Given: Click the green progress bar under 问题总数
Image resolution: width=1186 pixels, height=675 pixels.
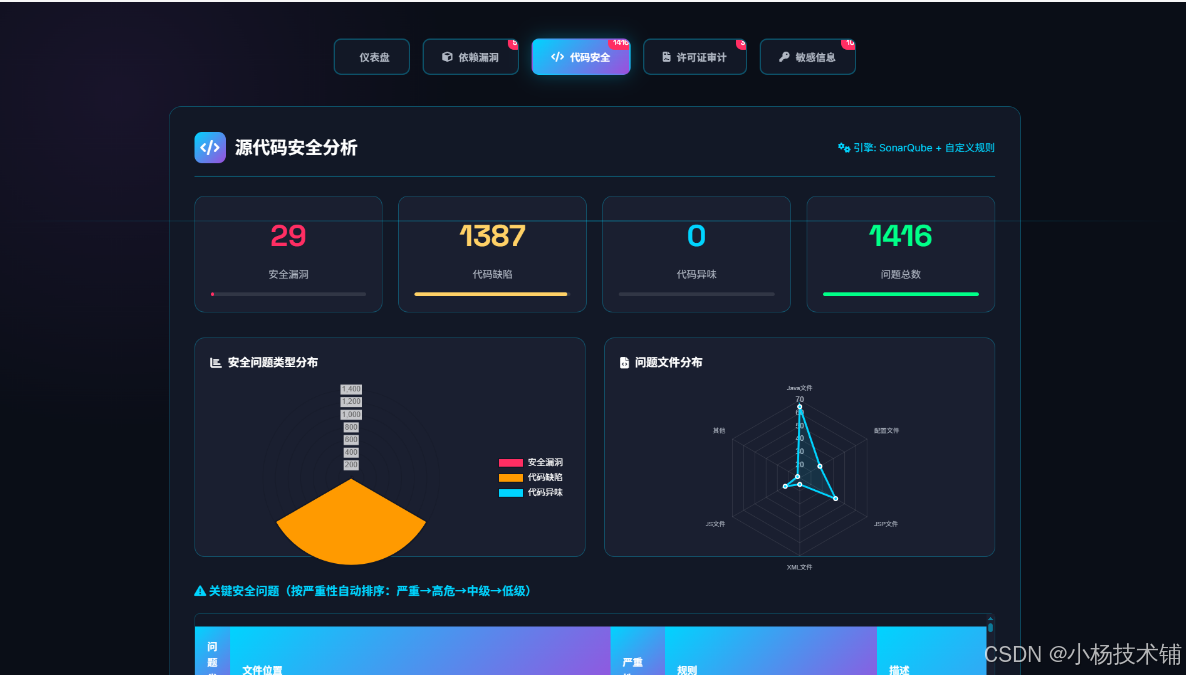Looking at the screenshot, I should pyautogui.click(x=901, y=294).
